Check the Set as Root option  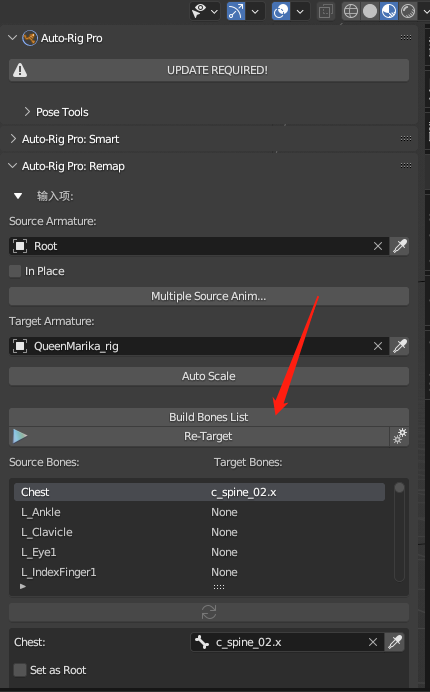(x=20, y=670)
